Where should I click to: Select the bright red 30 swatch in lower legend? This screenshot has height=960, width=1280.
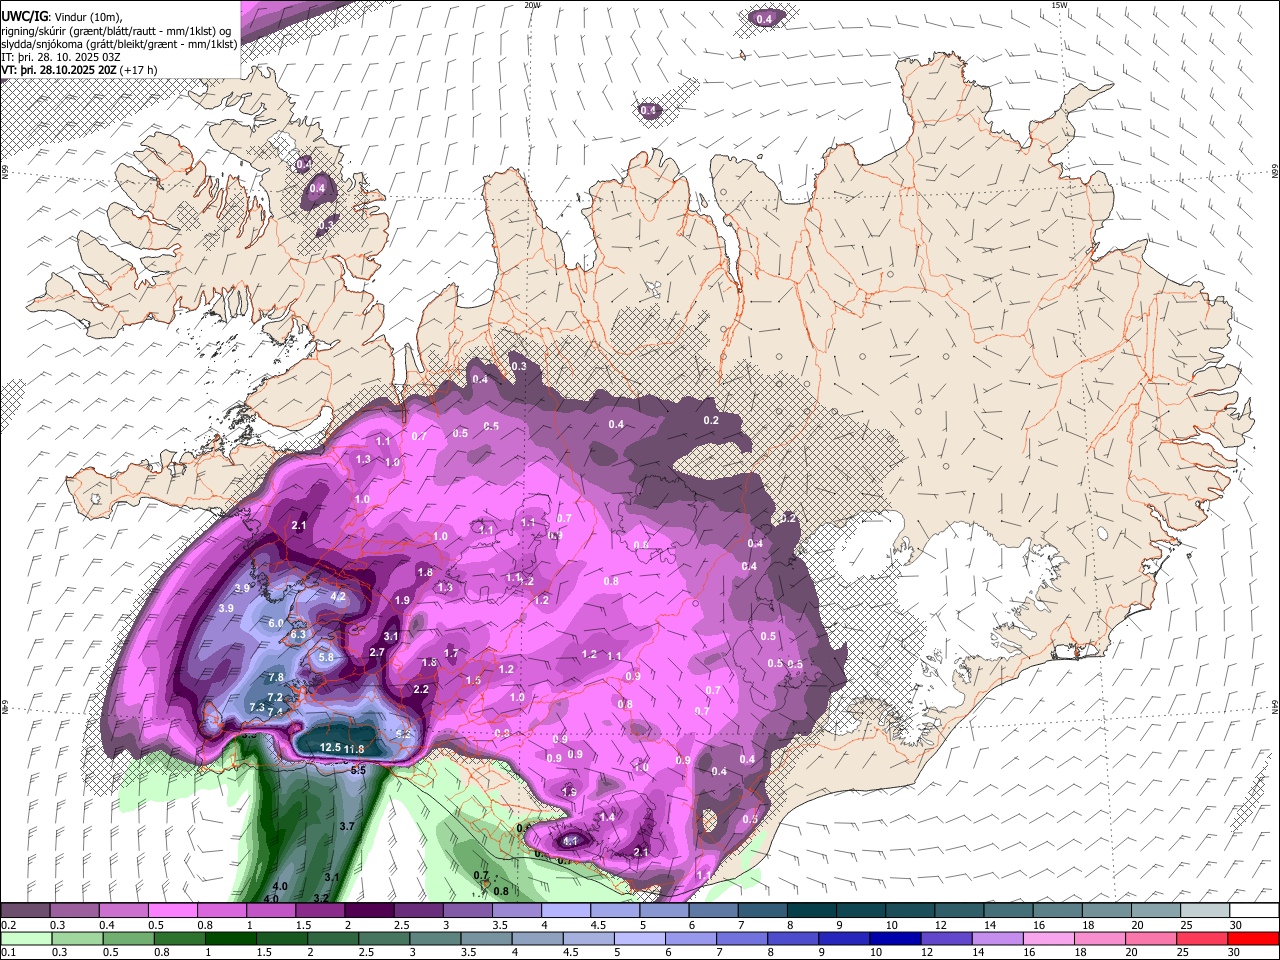tap(1254, 939)
